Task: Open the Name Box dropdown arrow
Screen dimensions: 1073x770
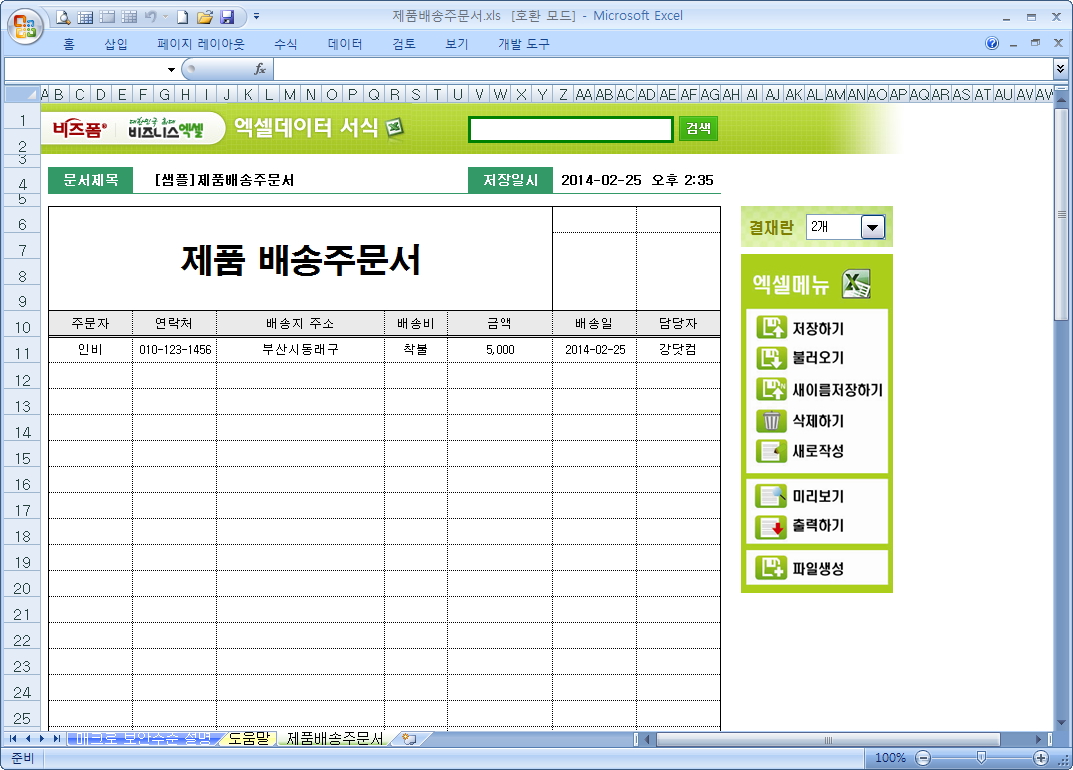Action: click(x=171, y=69)
